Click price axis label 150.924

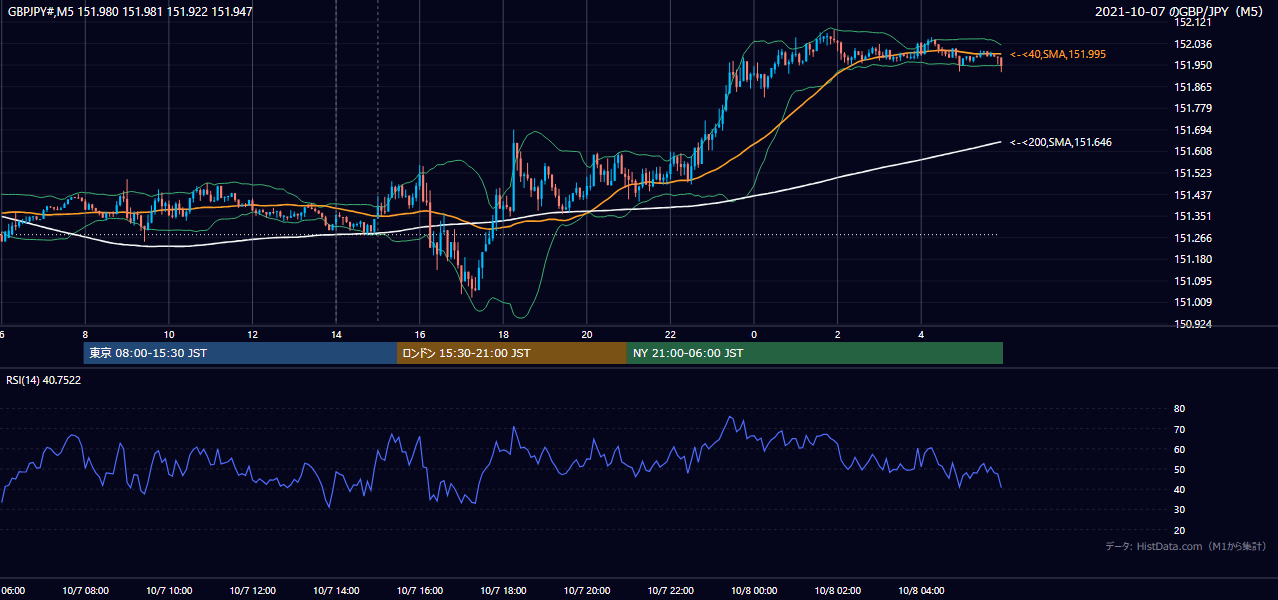point(1193,325)
